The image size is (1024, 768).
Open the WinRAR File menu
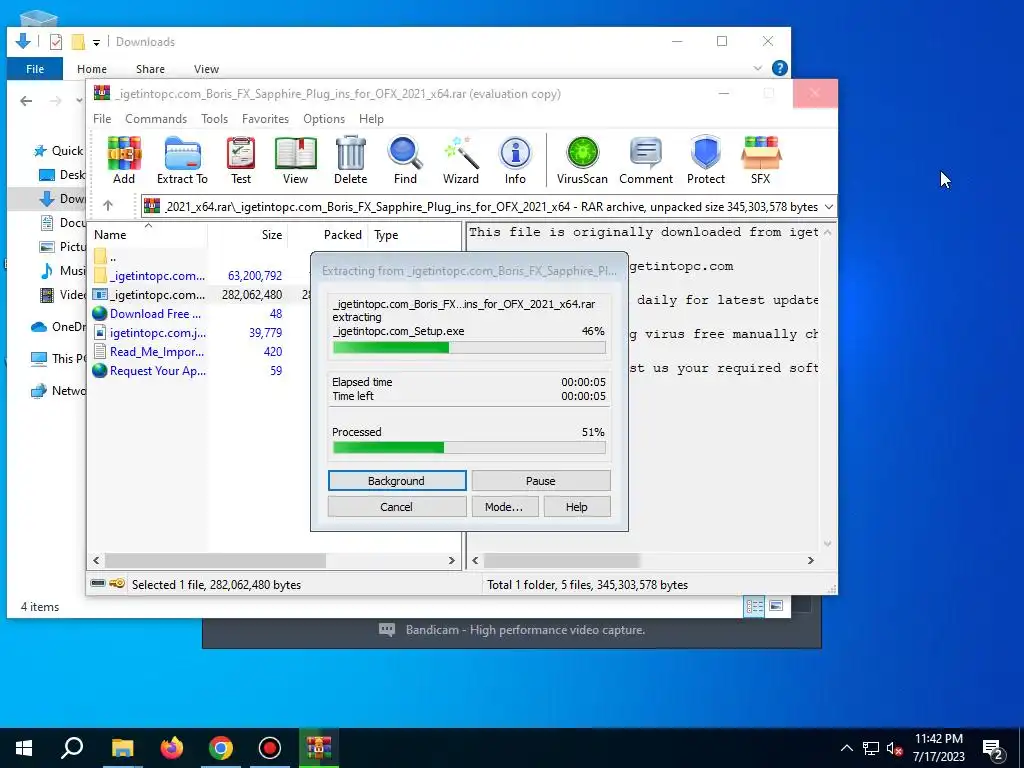[102, 119]
